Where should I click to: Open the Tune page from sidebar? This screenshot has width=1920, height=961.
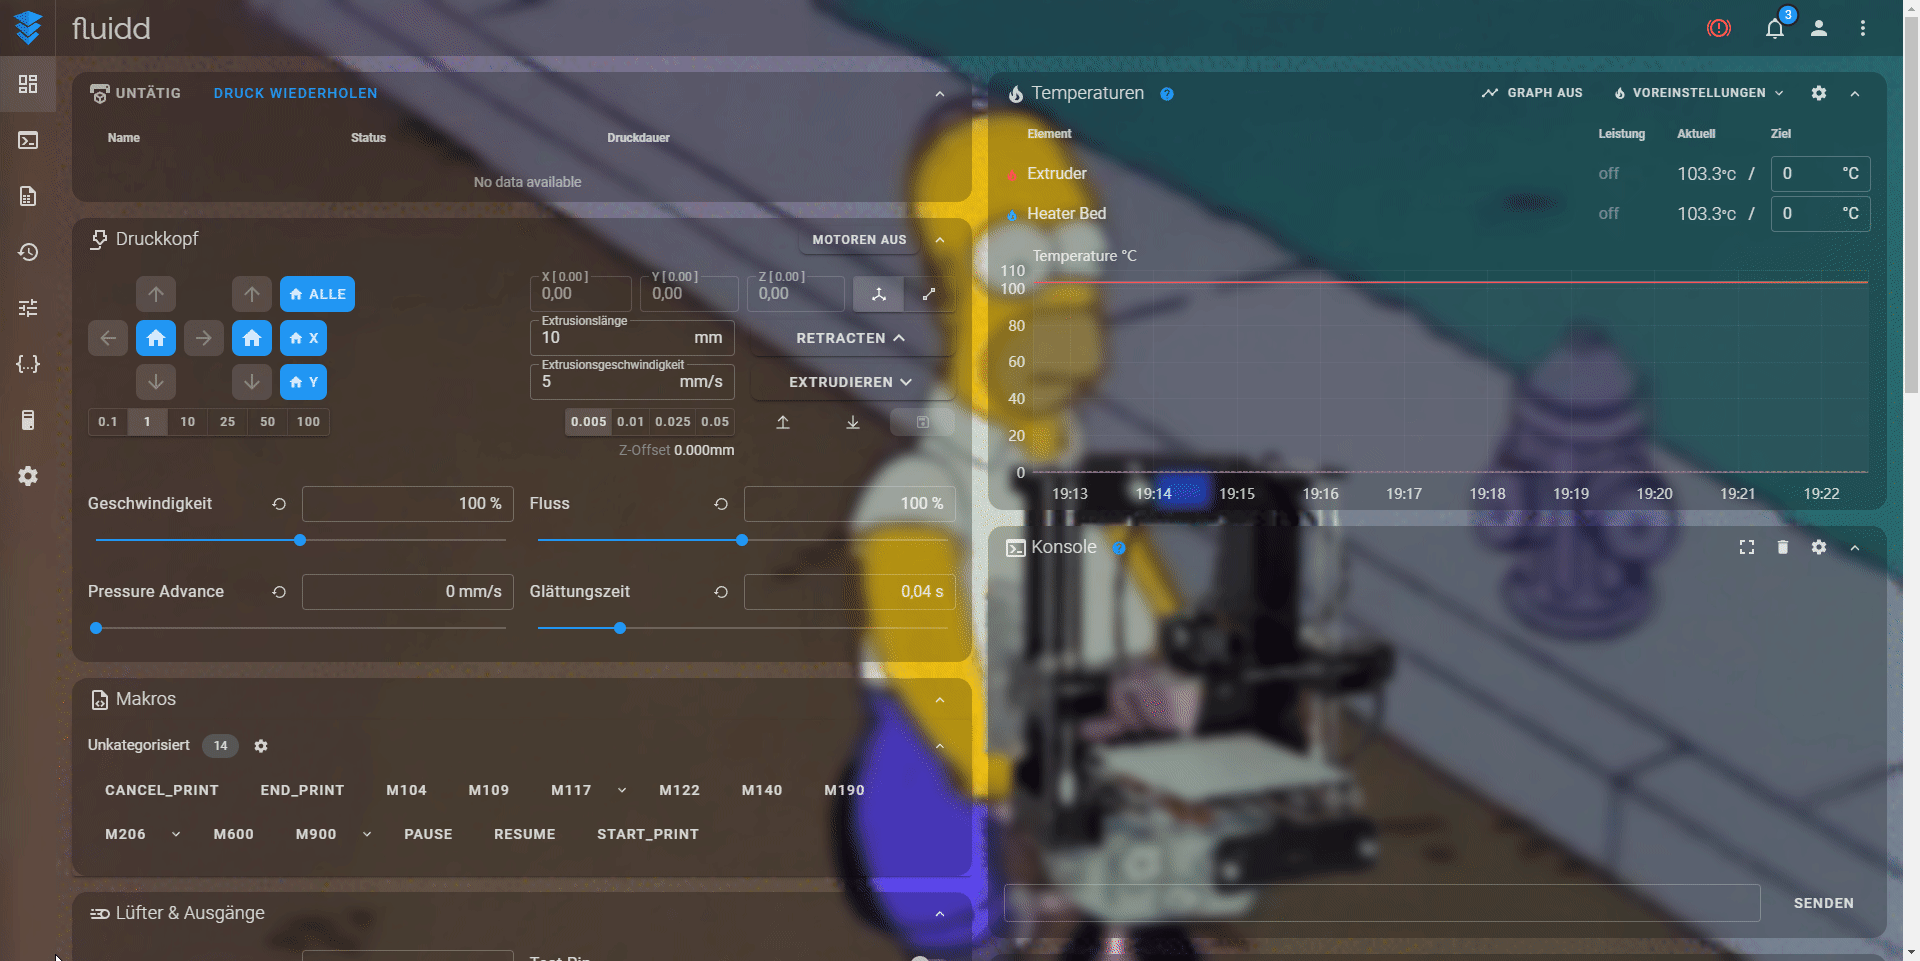pos(28,308)
